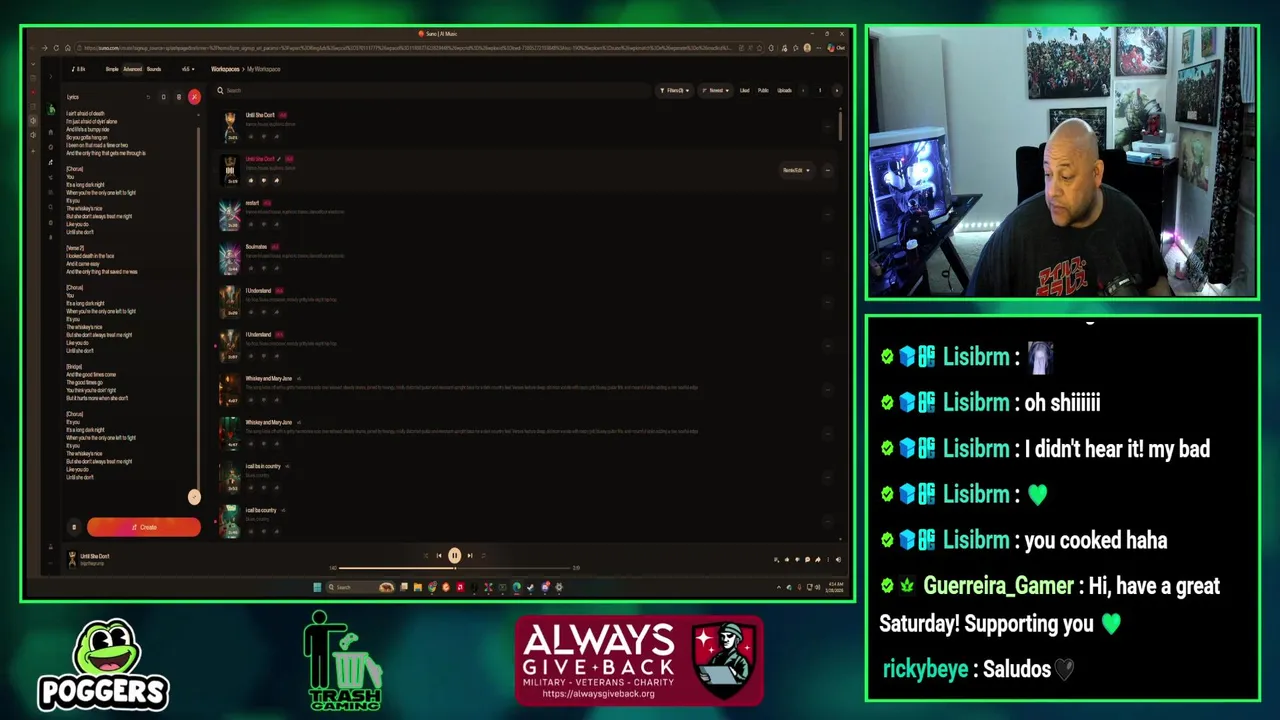
Task: Open the i call bs in country song
Action: click(263, 467)
